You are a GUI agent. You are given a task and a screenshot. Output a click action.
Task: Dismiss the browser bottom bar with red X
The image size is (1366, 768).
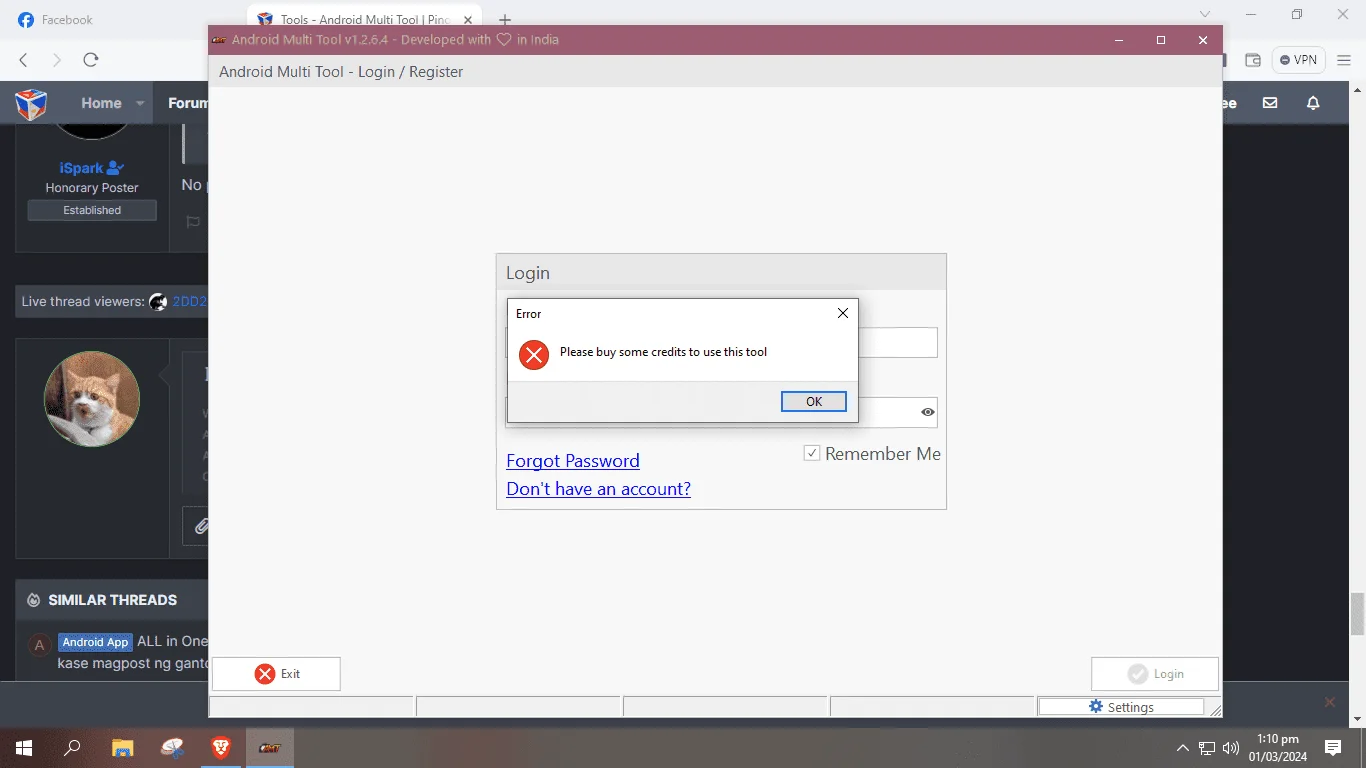coord(1329,702)
